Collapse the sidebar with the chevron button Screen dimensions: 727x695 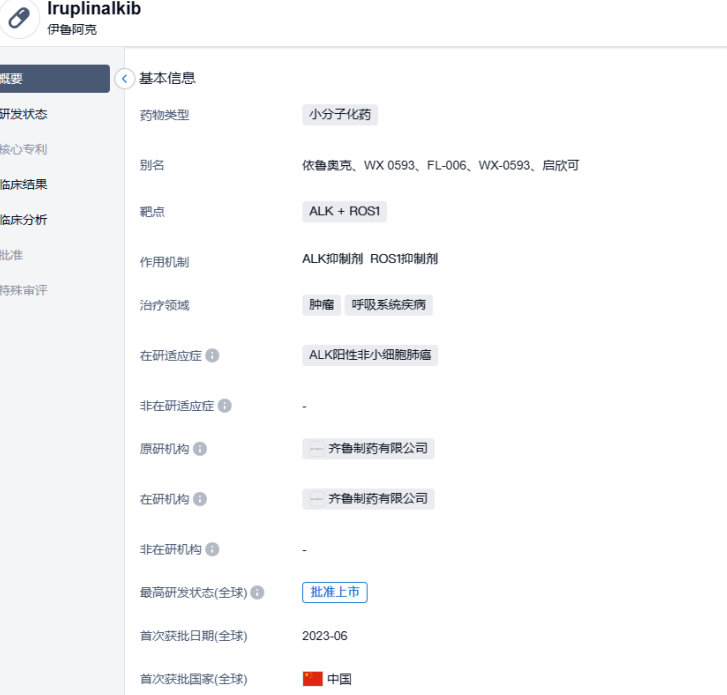pyautogui.click(x=125, y=78)
